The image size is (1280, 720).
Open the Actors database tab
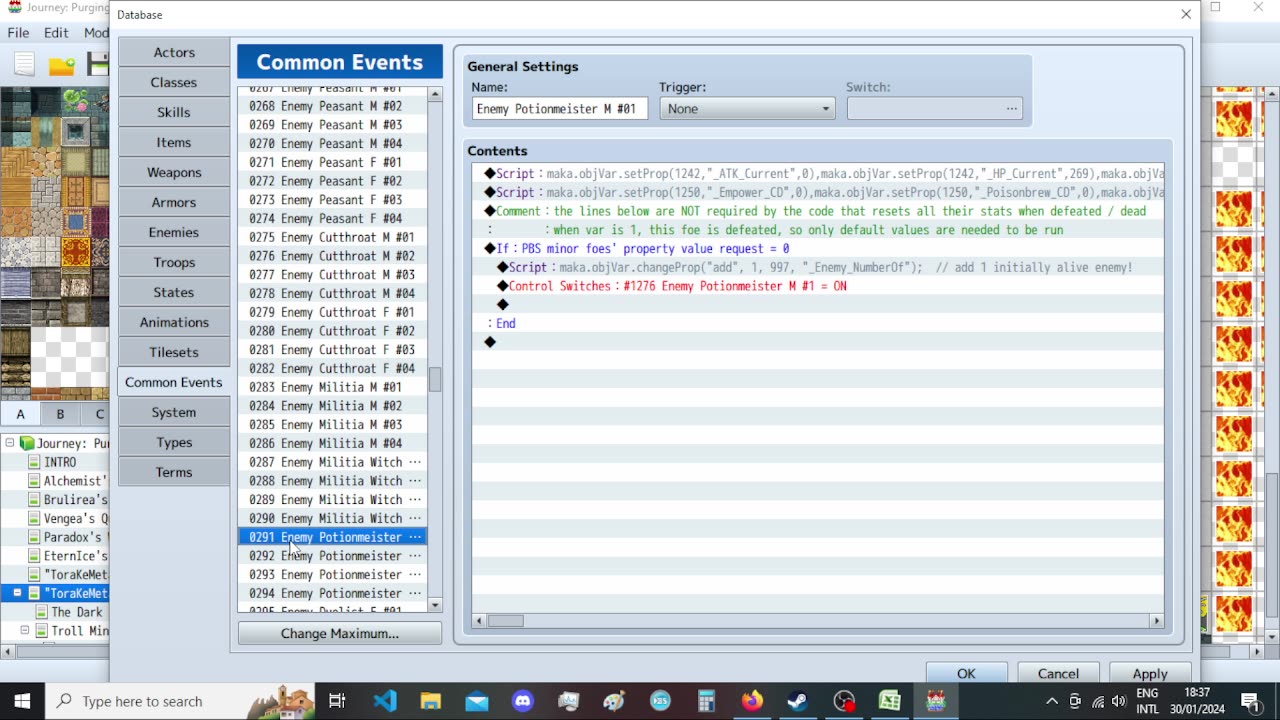tap(174, 52)
